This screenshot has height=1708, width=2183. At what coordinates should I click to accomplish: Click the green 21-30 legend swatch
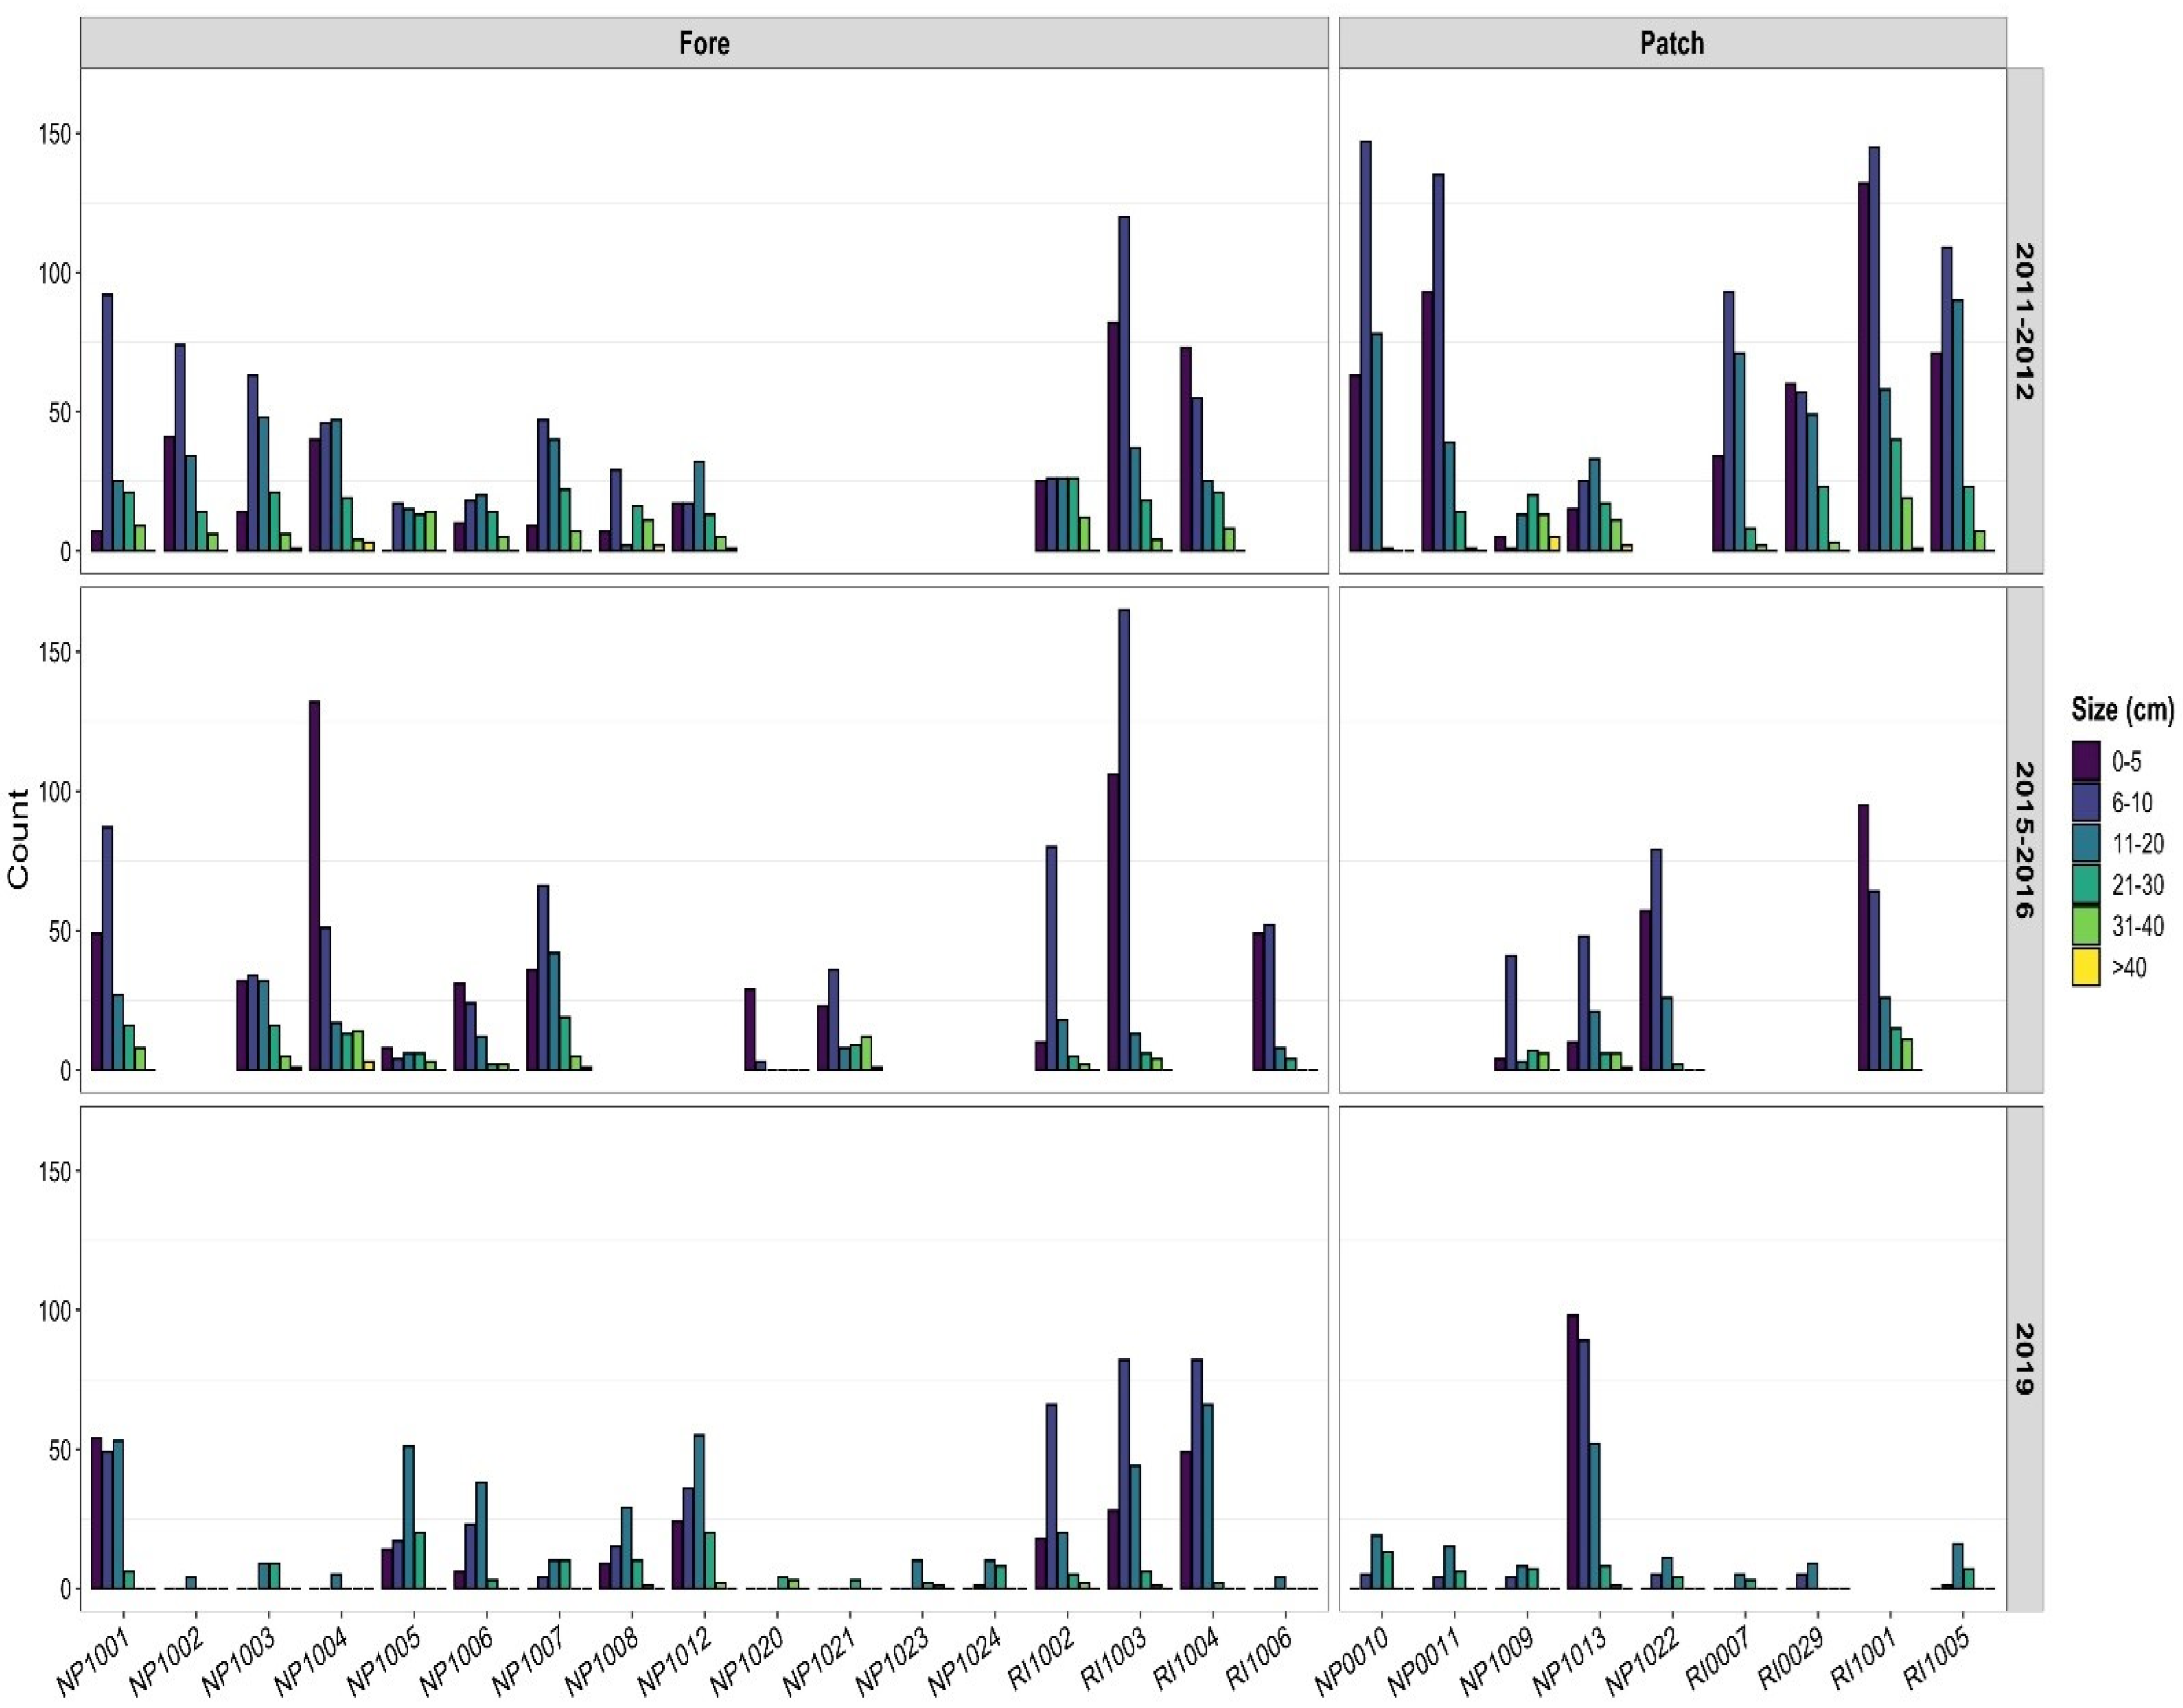(2086, 884)
